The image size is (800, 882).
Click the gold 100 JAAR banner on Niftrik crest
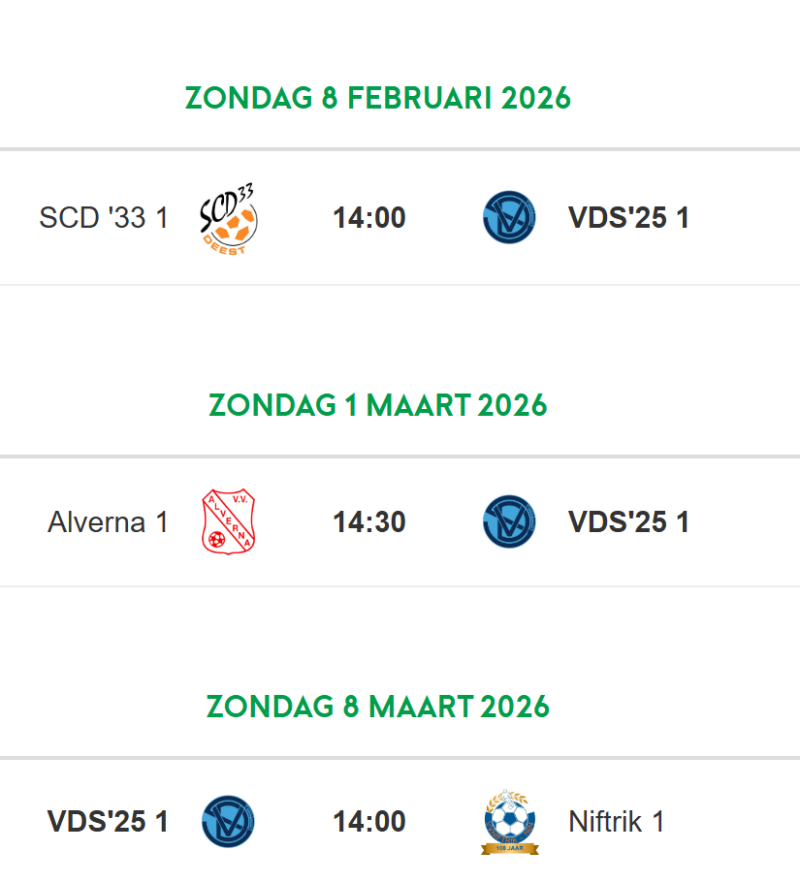tap(510, 849)
